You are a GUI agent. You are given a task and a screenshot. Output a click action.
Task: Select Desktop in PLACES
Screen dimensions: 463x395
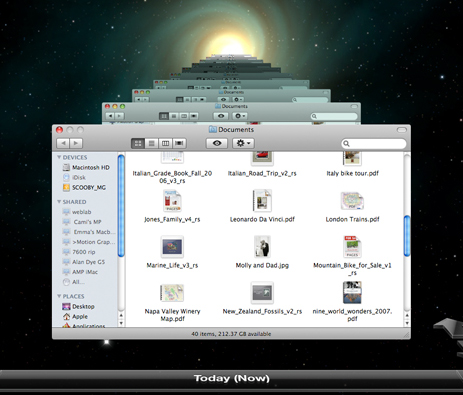pyautogui.click(x=79, y=306)
